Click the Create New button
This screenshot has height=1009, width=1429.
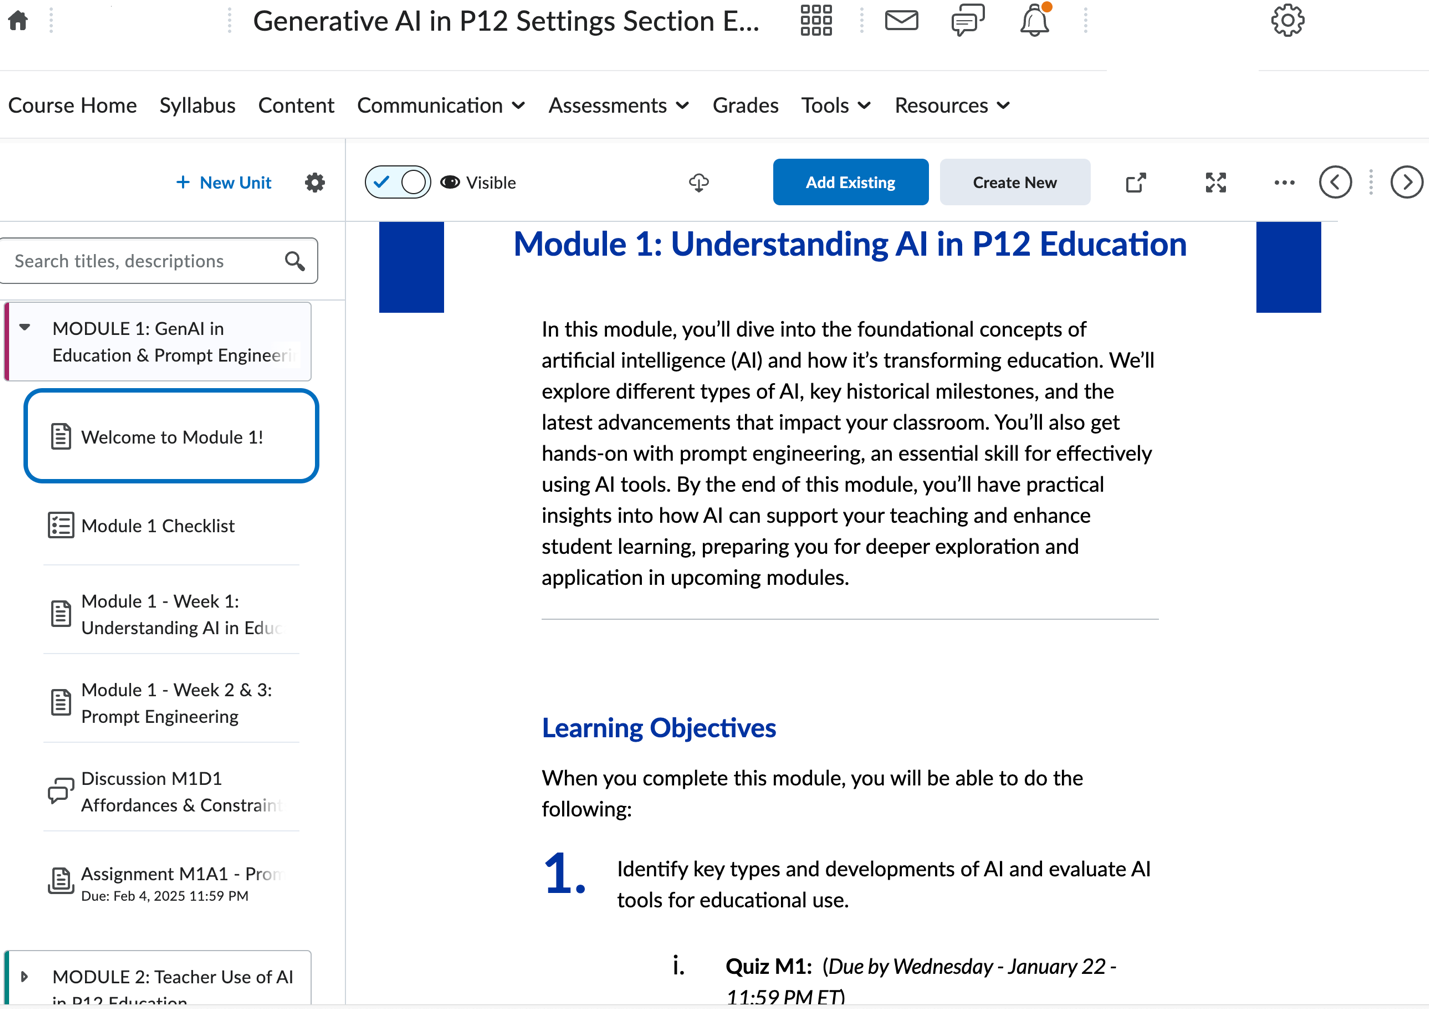1014,182
